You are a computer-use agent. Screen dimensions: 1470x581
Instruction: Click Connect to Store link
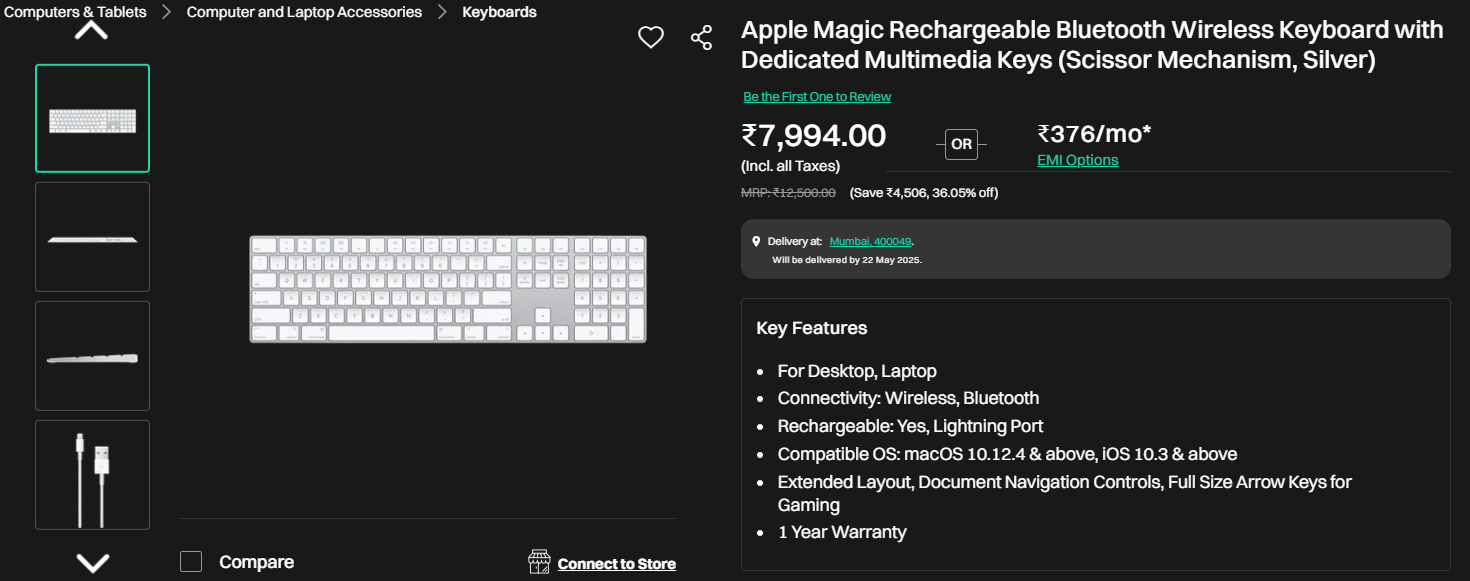point(616,564)
